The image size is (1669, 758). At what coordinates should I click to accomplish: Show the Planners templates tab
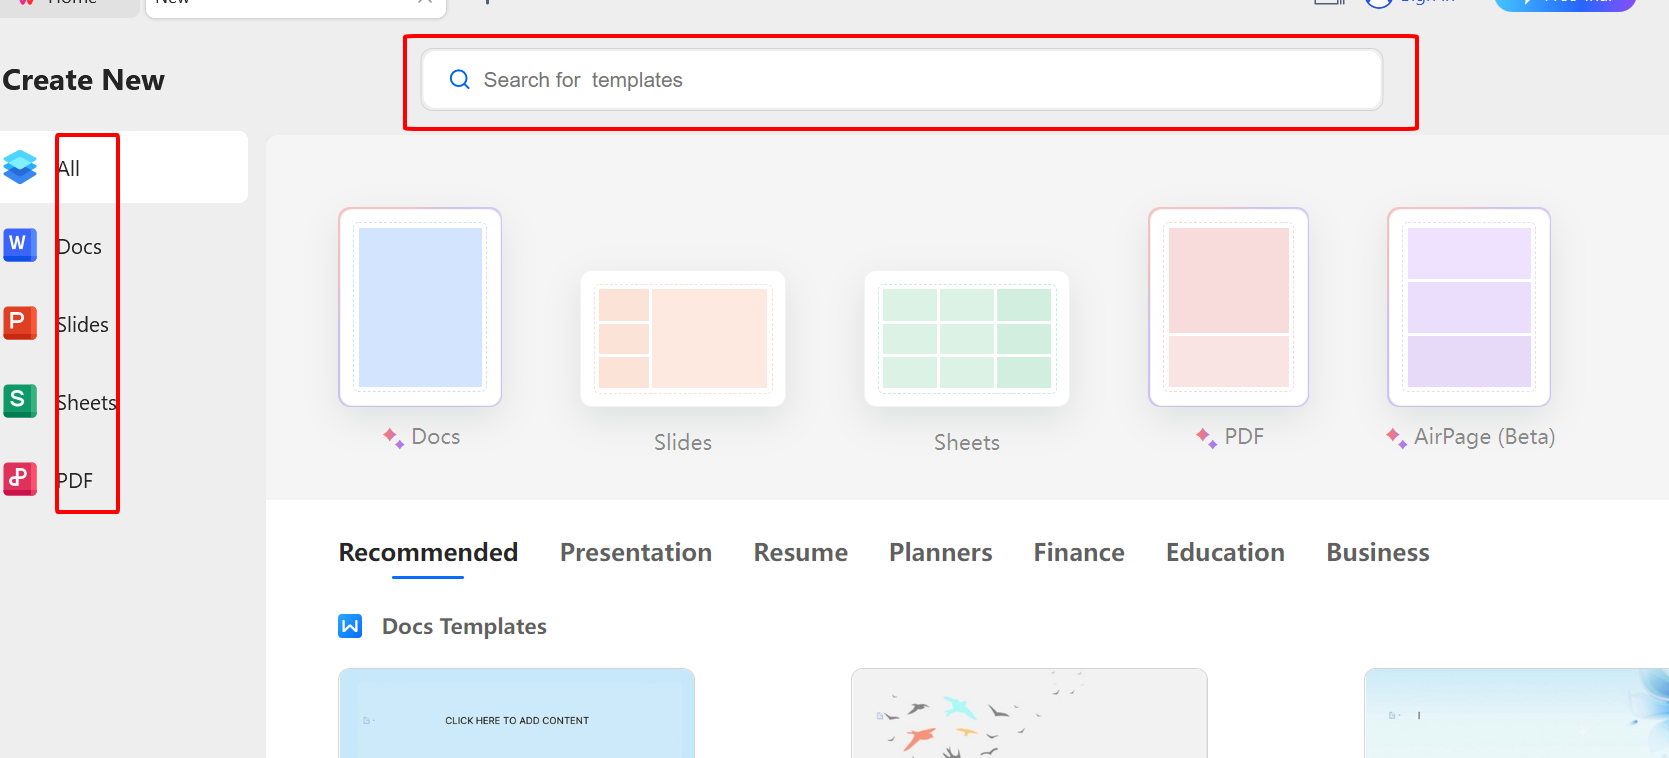click(x=940, y=553)
